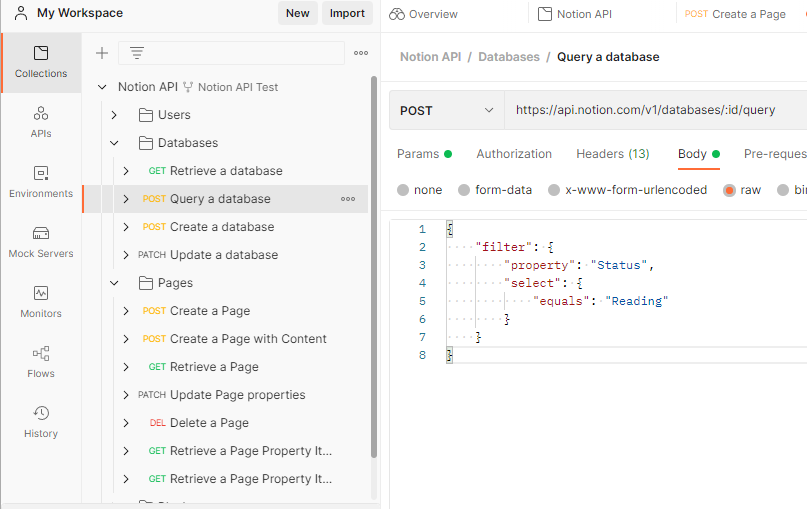Click the Overview tab binoculars icon
Viewport: 807px width, 509px height.
[397, 14]
